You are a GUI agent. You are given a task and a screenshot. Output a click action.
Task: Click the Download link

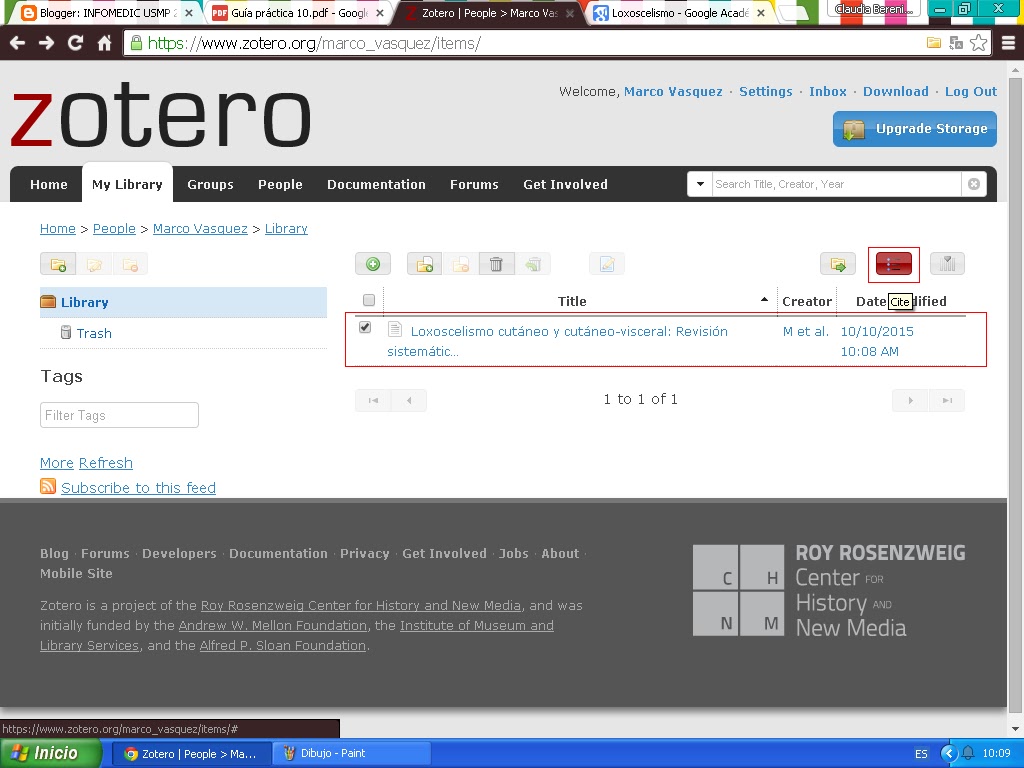point(895,91)
